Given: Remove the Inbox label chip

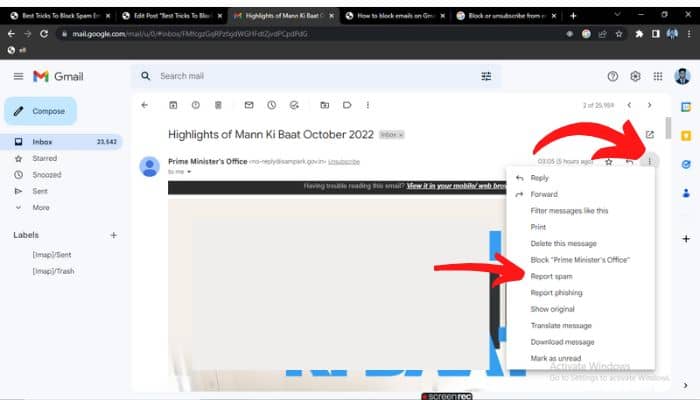Looking at the screenshot, I should [x=401, y=135].
